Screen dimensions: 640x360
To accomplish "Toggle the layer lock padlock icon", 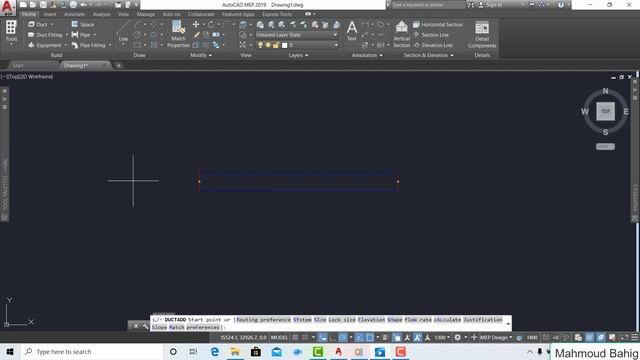I will (276, 45).
